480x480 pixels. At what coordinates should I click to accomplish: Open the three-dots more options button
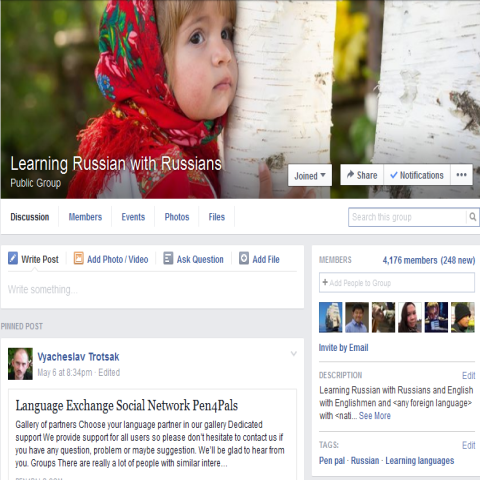[461, 175]
